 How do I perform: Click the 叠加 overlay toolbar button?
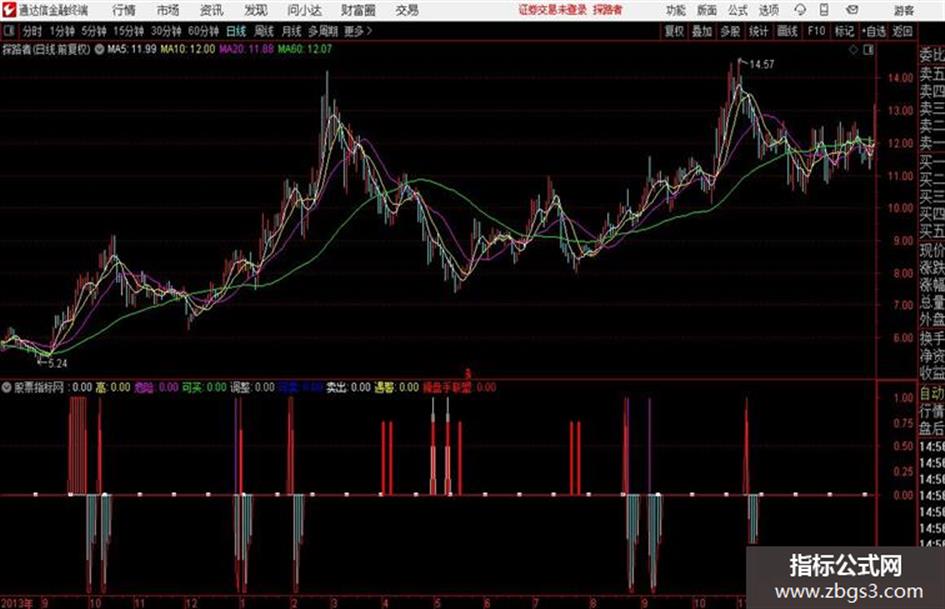tap(702, 31)
